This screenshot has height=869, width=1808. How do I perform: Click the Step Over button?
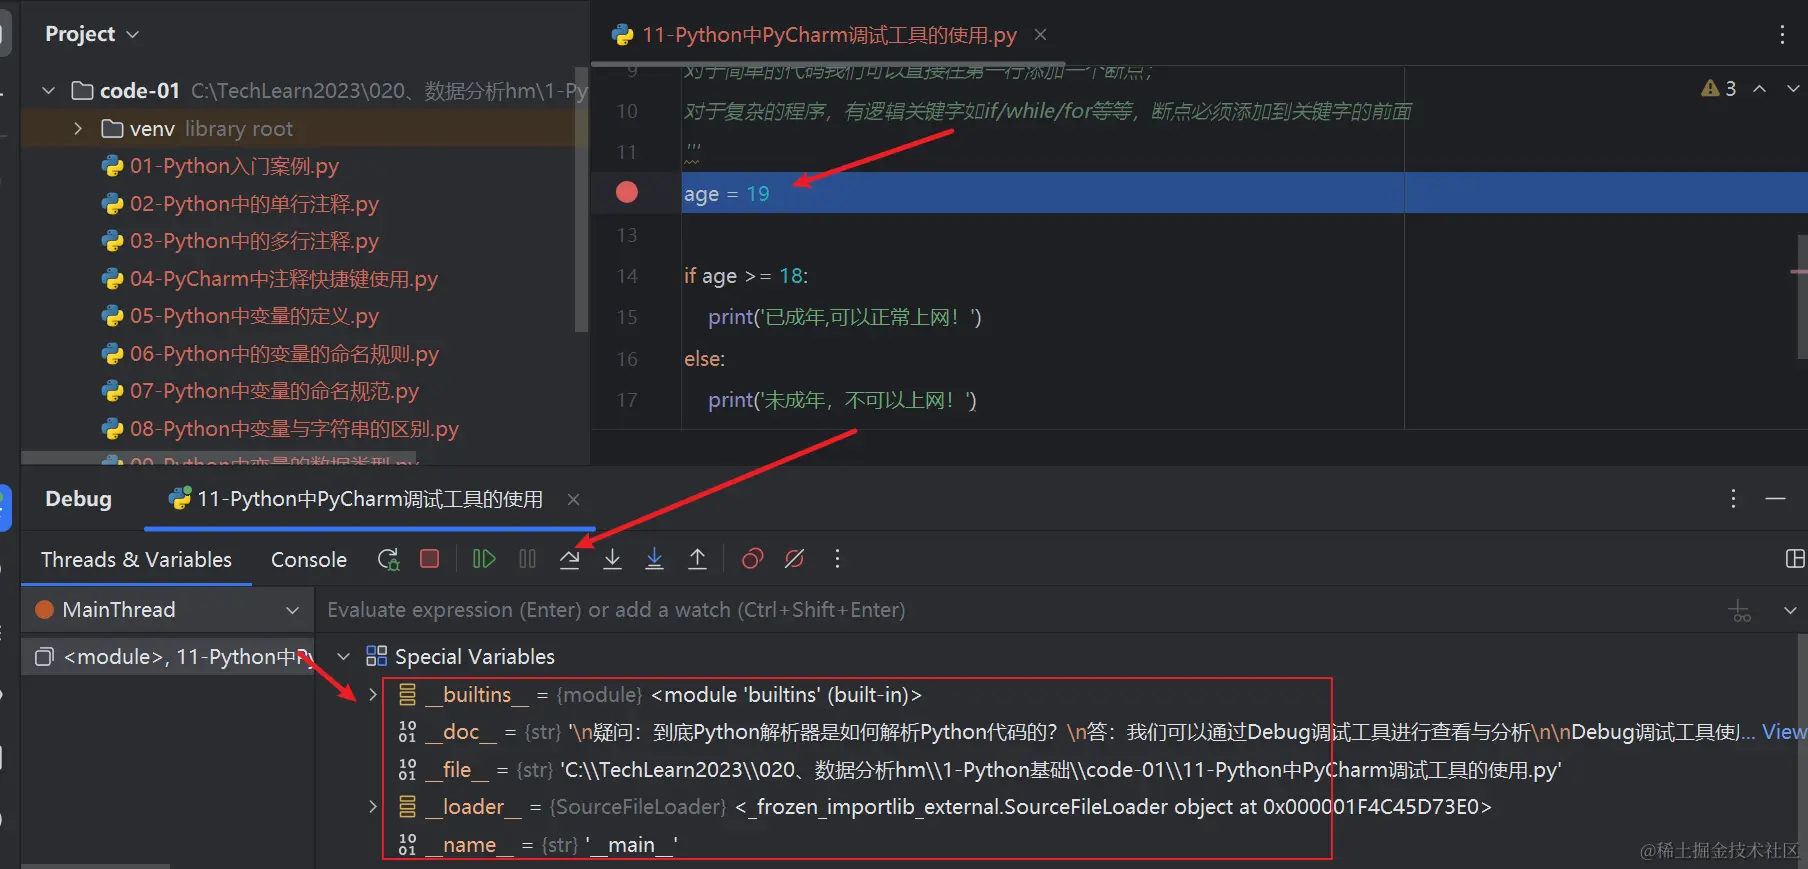point(570,559)
